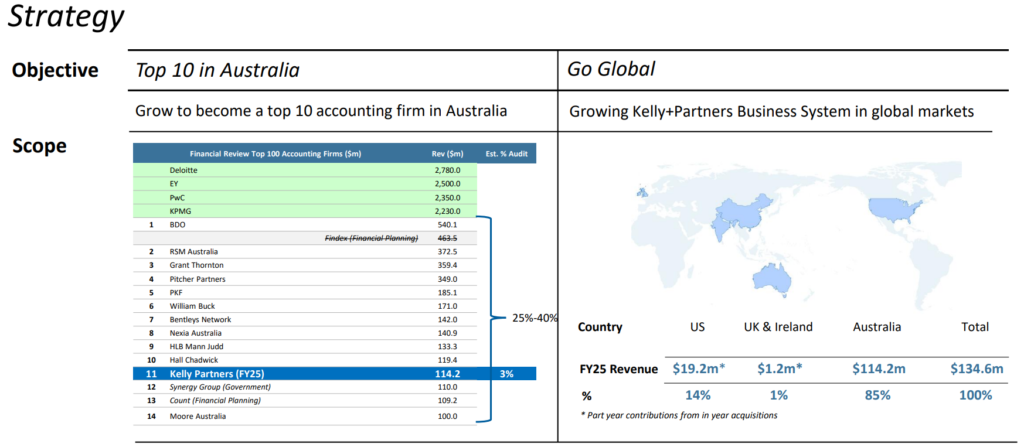Click the 'Rev ($m)' column header
This screenshot has width=1024, height=447.
pos(447,154)
